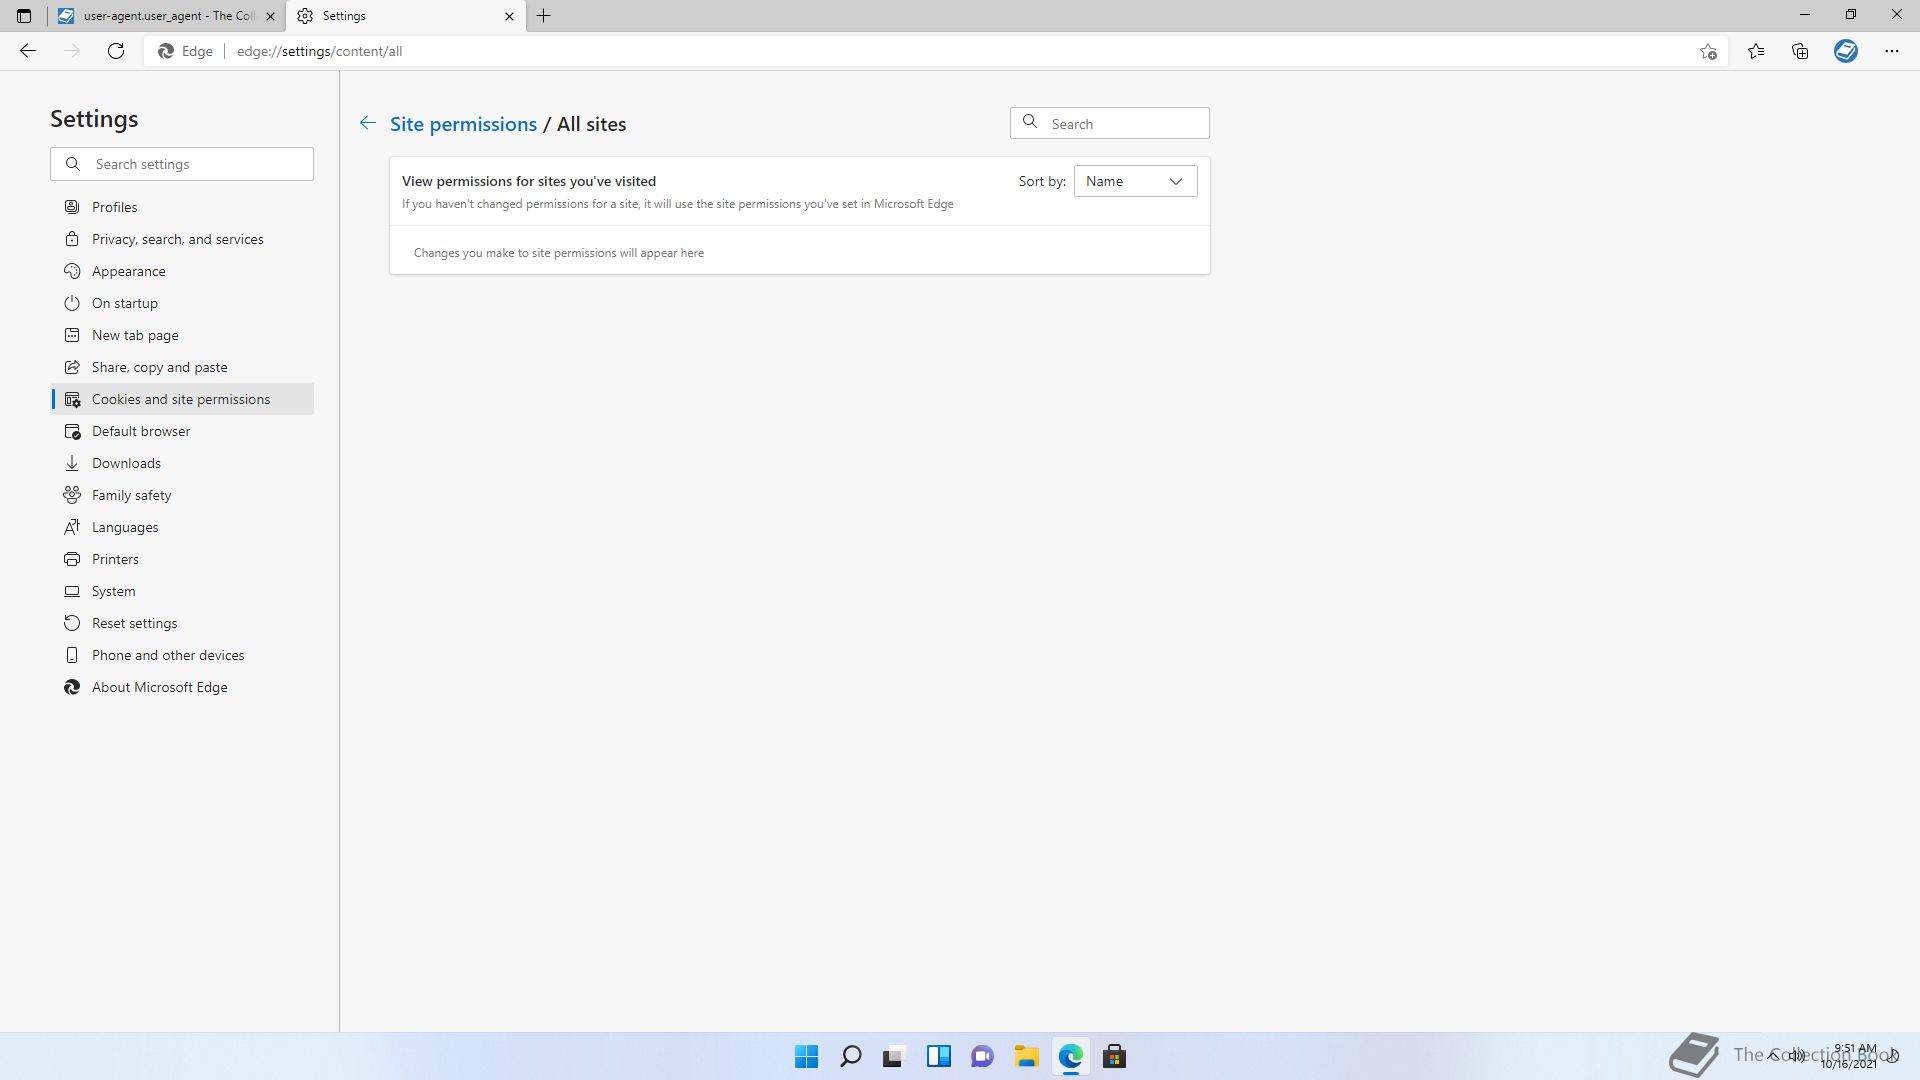This screenshot has width=1920, height=1080.
Task: Open the Favorites toolbar icon
Action: point(1756,51)
